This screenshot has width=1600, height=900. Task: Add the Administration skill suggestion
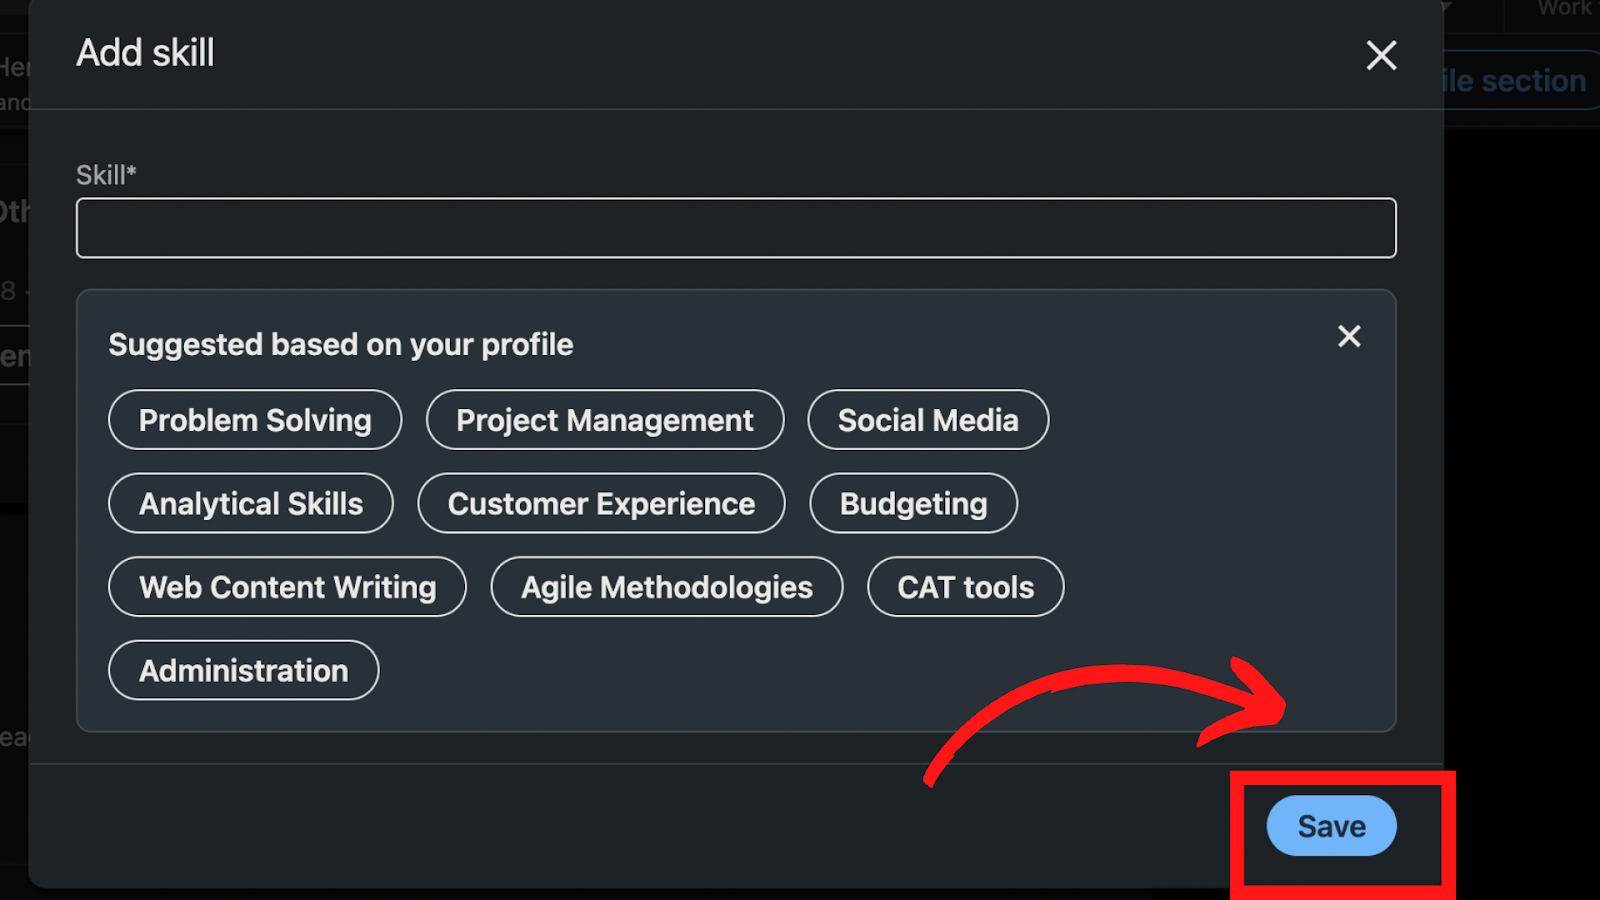[243, 670]
